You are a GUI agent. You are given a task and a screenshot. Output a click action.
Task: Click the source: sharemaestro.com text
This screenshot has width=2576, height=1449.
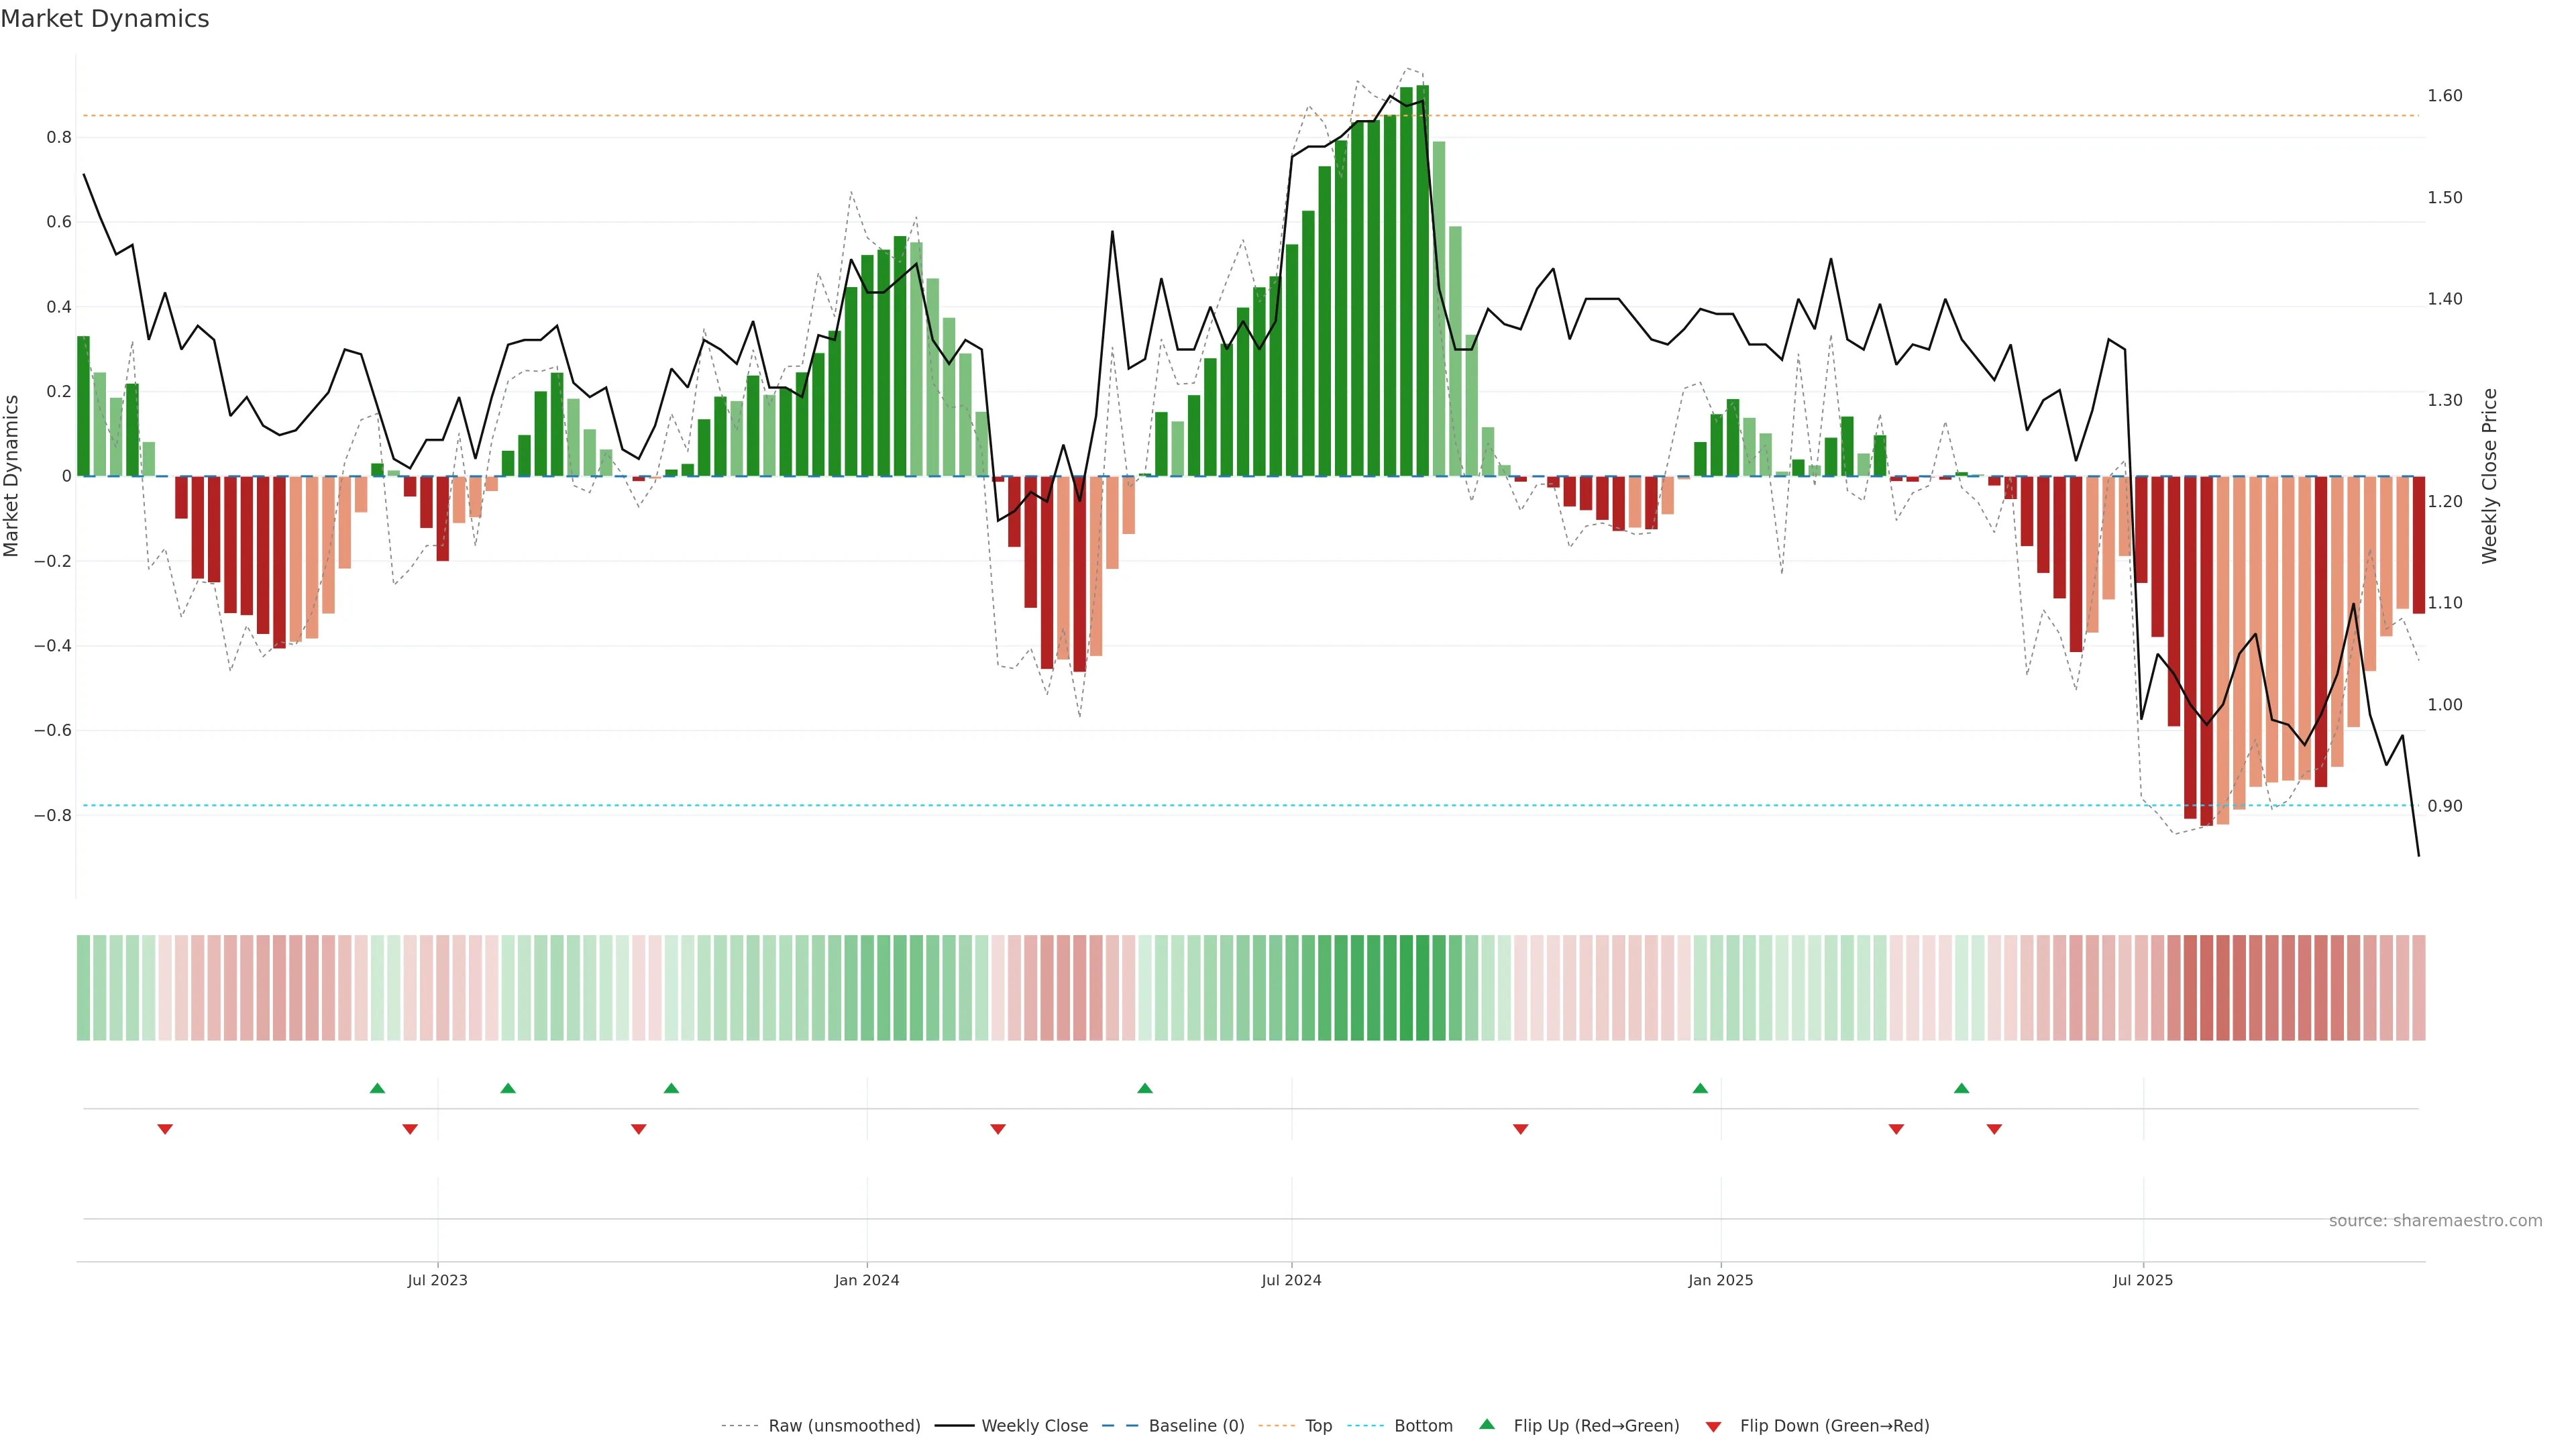(2435, 1220)
